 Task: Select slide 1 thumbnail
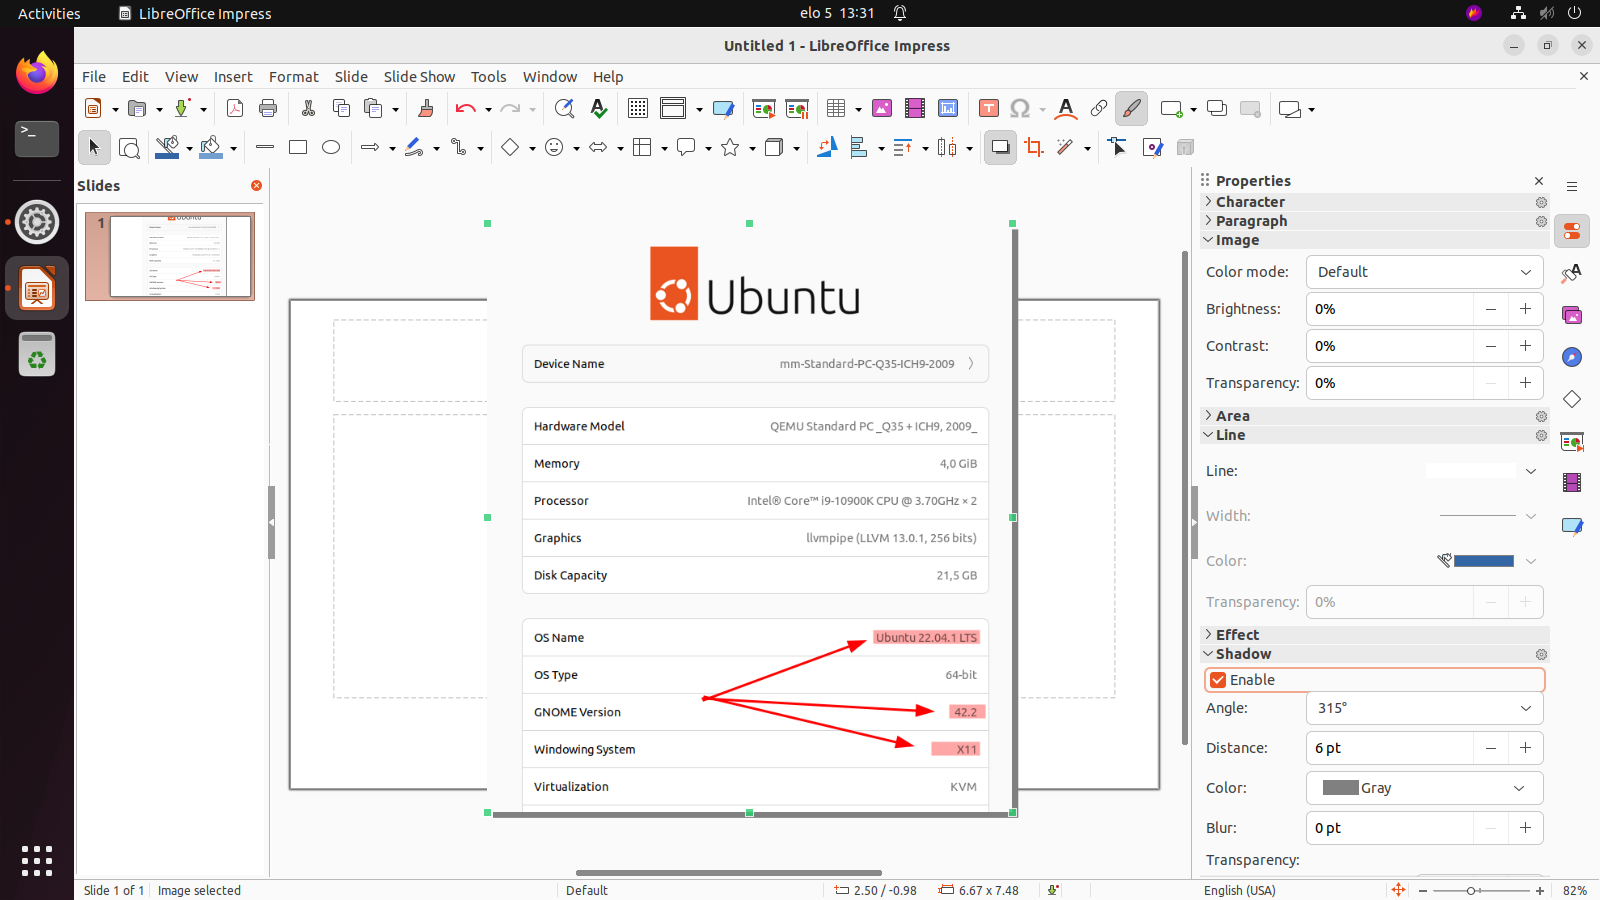[170, 256]
